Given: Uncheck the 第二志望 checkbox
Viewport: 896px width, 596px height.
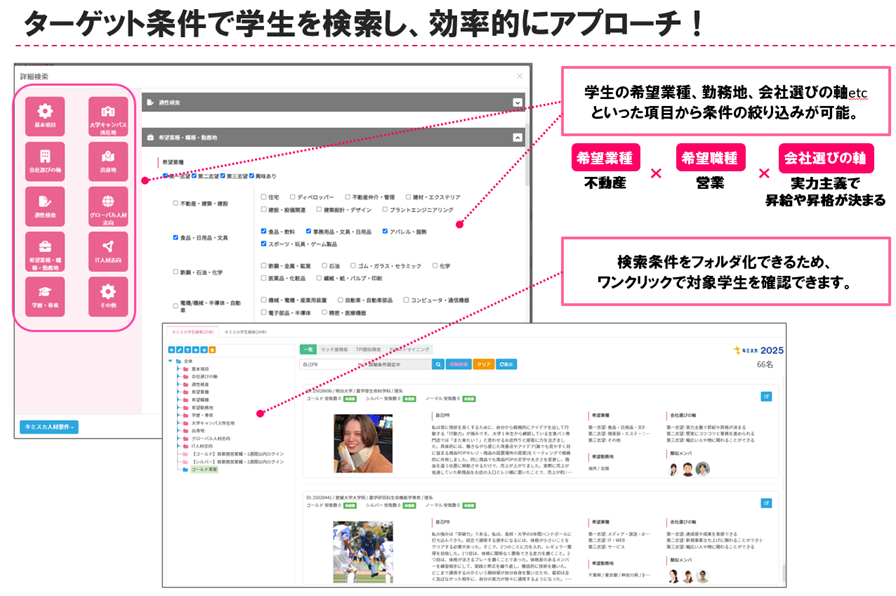Looking at the screenshot, I should pyautogui.click(x=194, y=176).
